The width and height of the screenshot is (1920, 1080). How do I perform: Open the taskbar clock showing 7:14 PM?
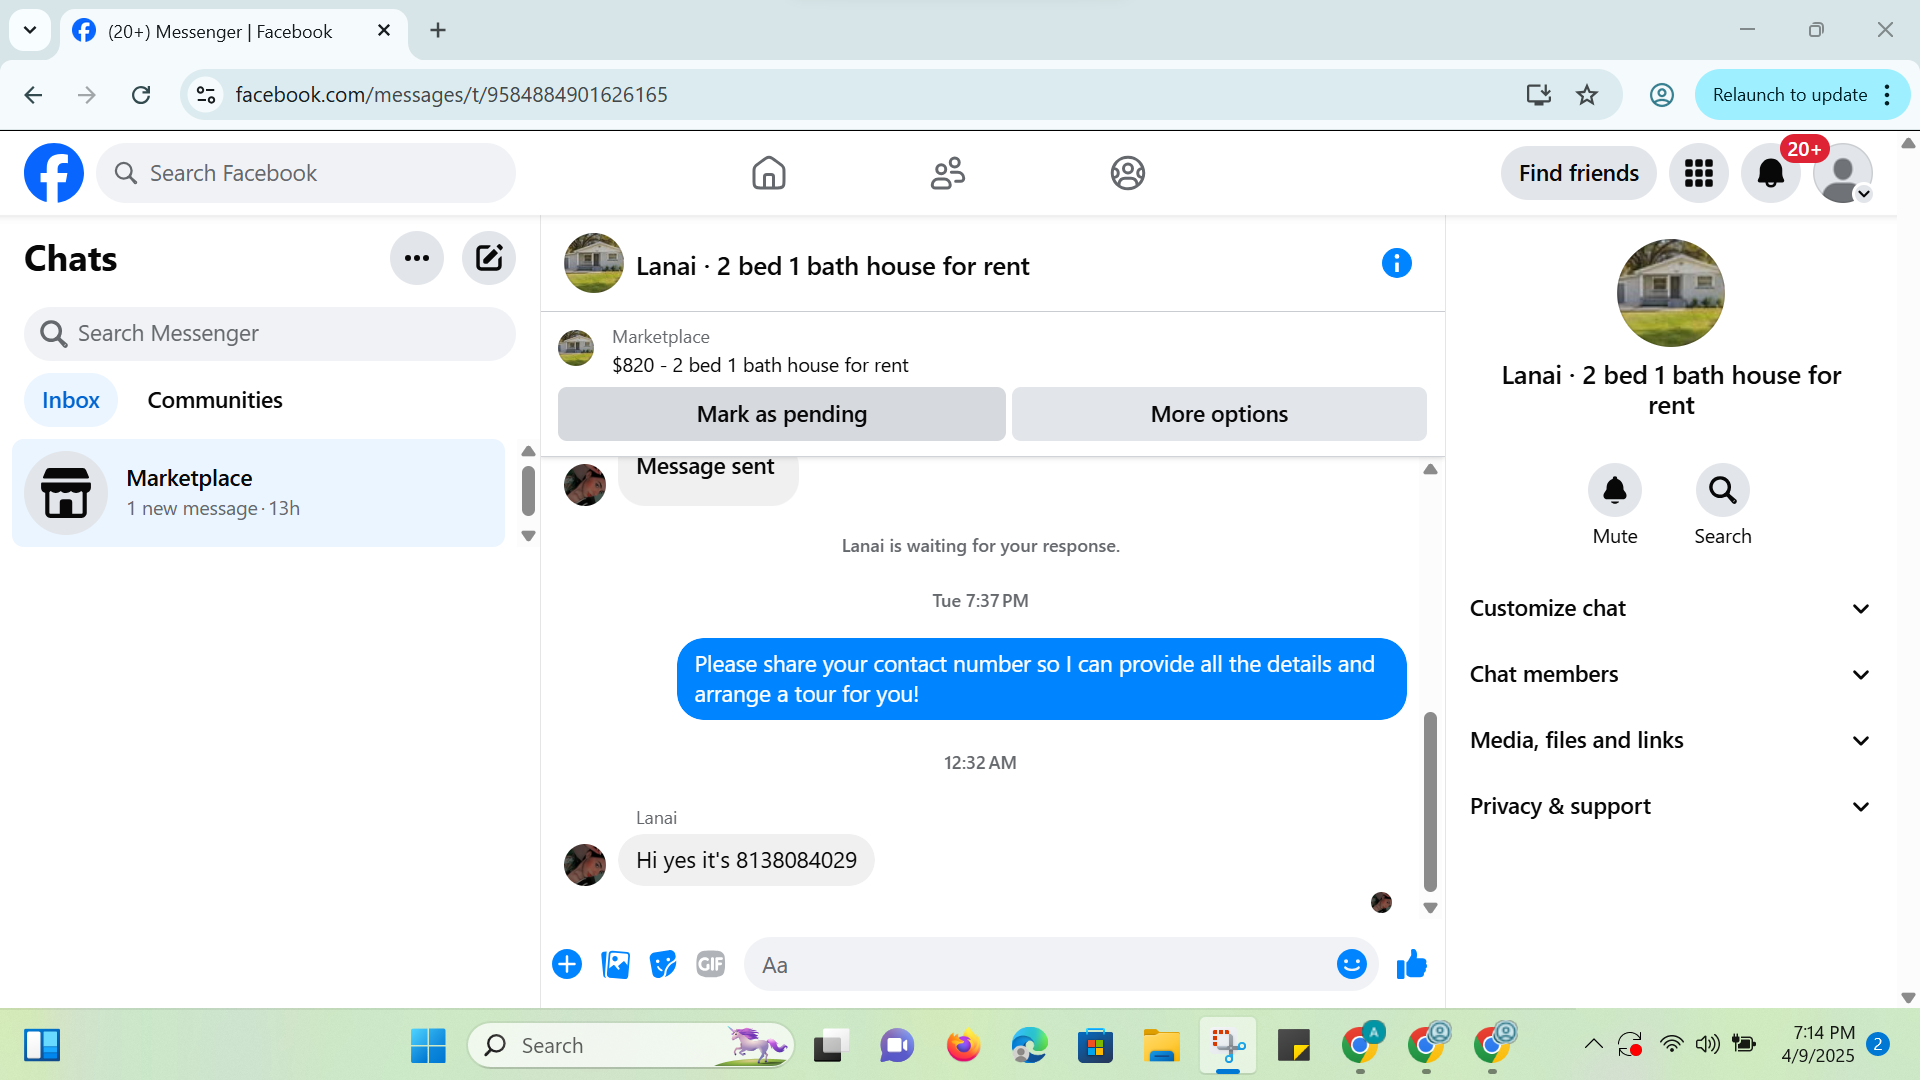tap(1818, 1044)
